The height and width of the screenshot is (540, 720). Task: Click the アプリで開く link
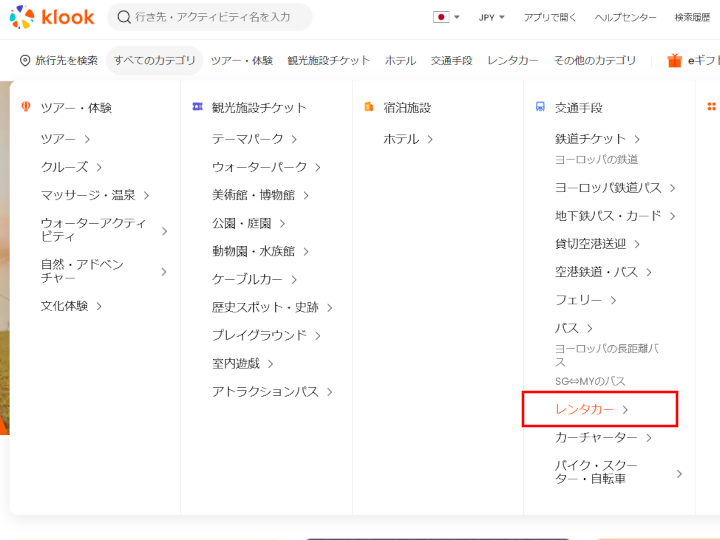(552, 17)
